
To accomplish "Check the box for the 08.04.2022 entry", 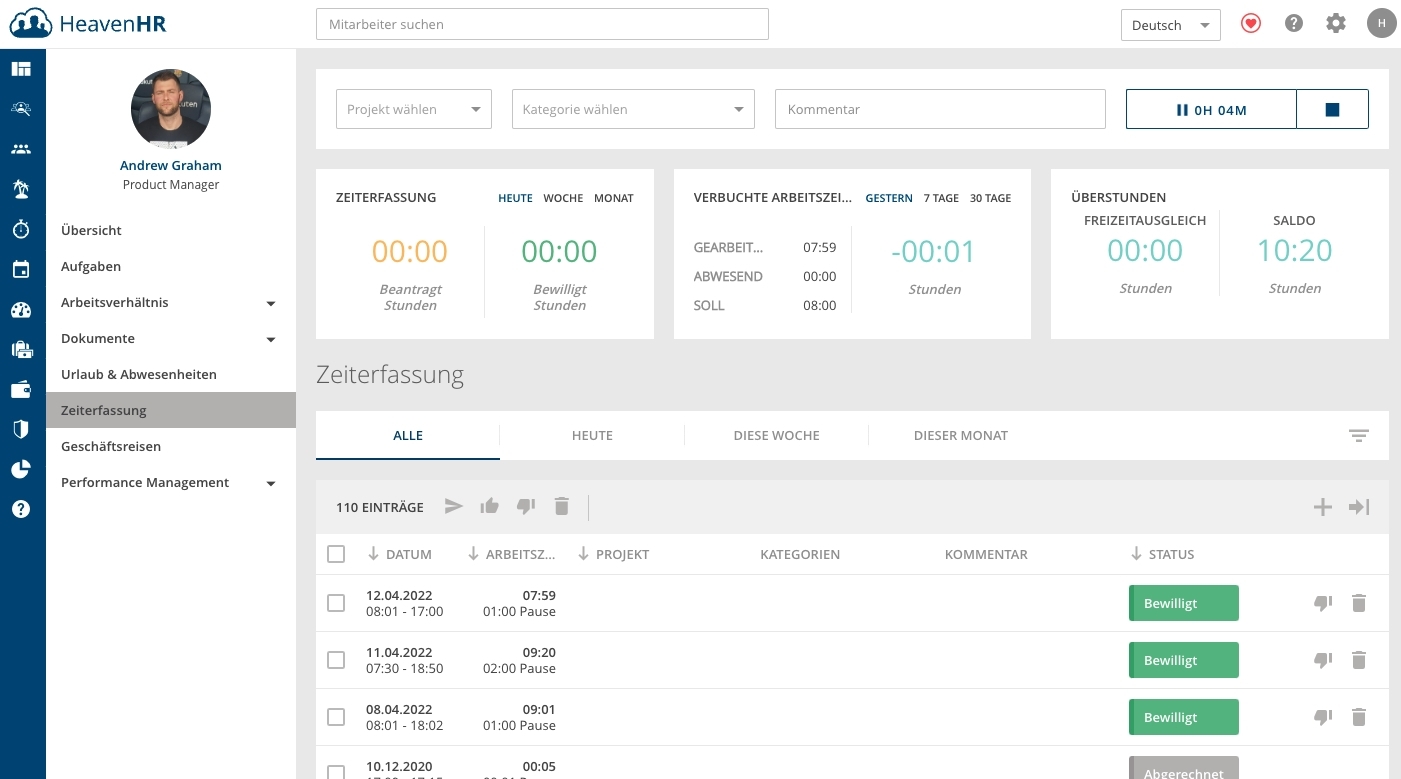I will tap(336, 717).
